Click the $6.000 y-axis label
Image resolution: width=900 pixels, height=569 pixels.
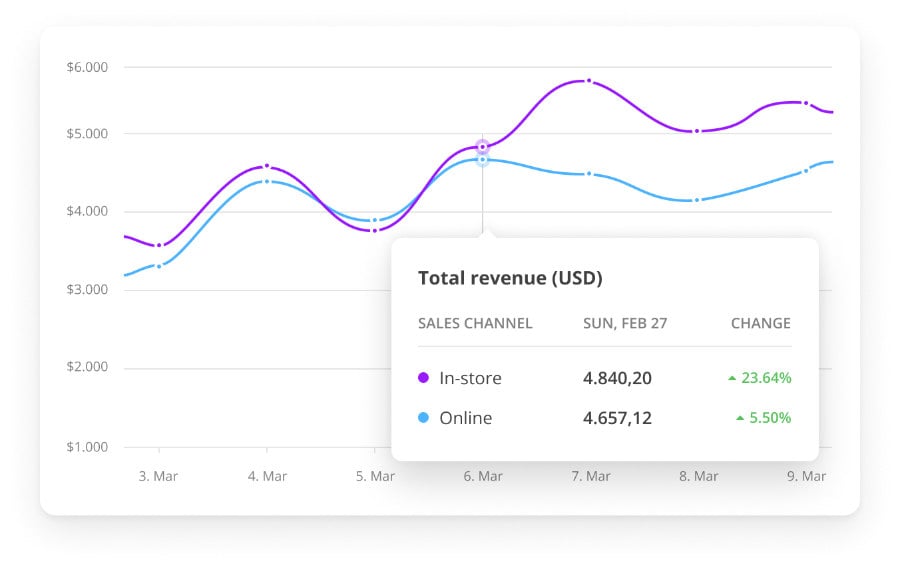87,67
